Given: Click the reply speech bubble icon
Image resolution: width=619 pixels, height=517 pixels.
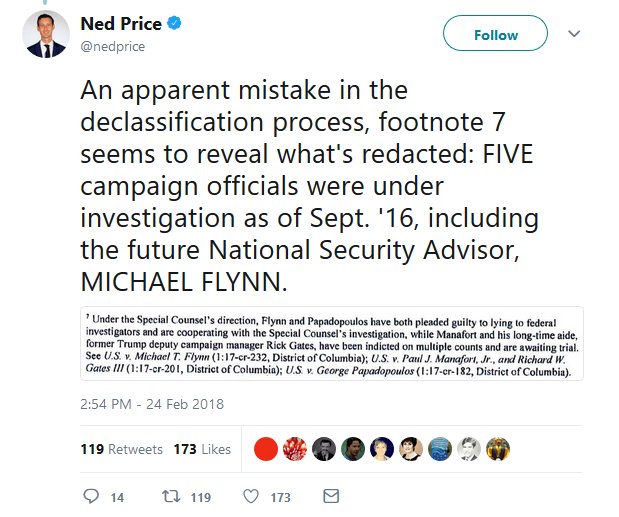Looking at the screenshot, I should 90,496.
